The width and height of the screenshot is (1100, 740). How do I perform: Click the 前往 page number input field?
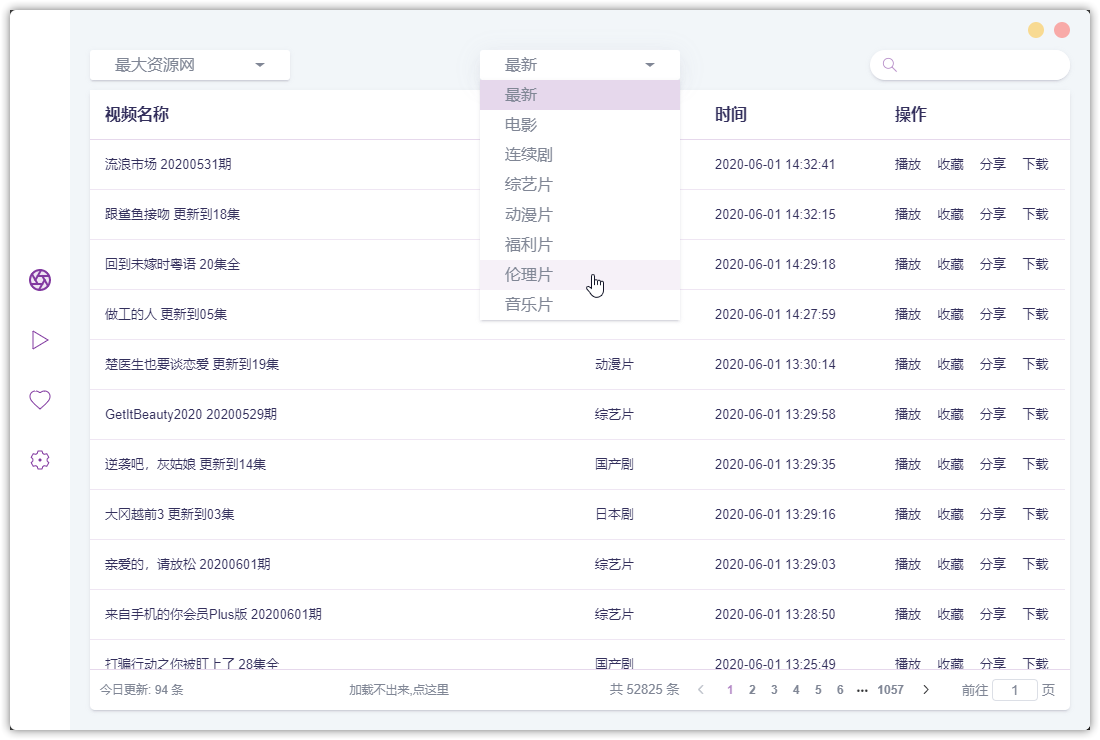pyautogui.click(x=1014, y=690)
